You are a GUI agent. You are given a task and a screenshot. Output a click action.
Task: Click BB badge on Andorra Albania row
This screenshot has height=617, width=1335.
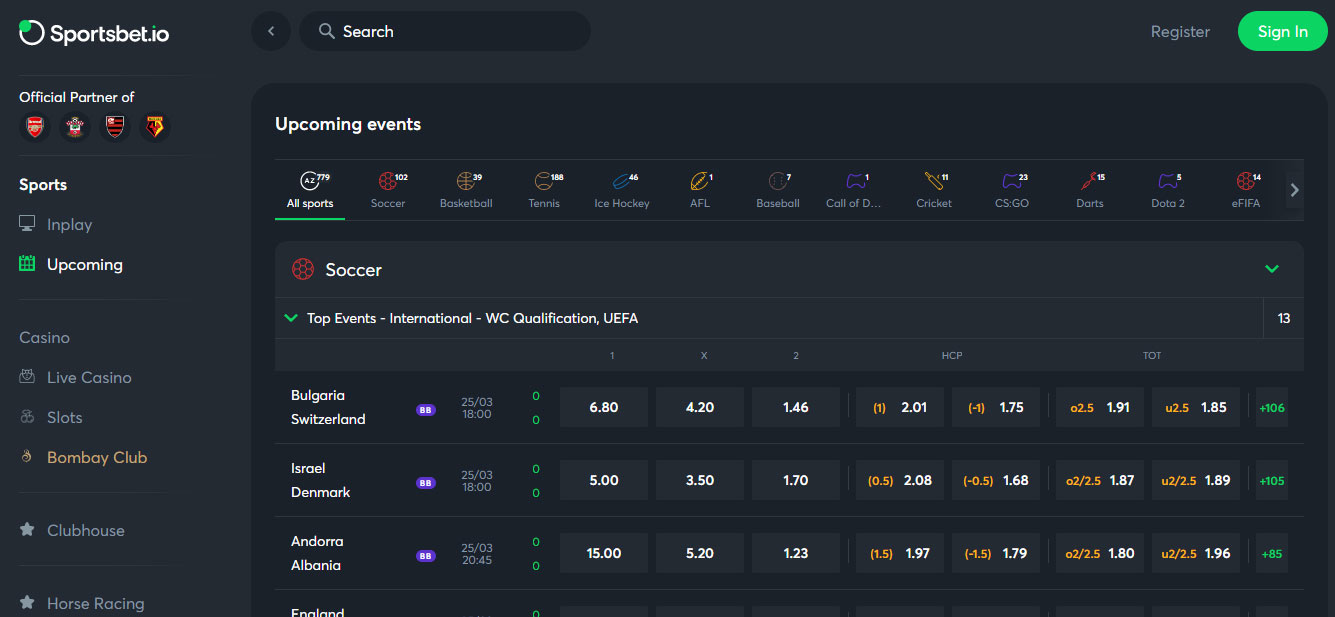426,555
